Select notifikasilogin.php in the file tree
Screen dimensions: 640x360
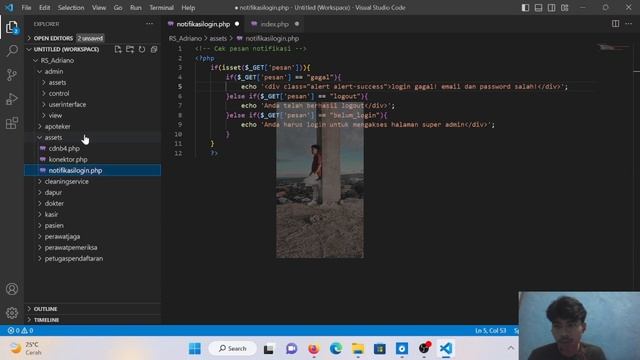coord(93,171)
